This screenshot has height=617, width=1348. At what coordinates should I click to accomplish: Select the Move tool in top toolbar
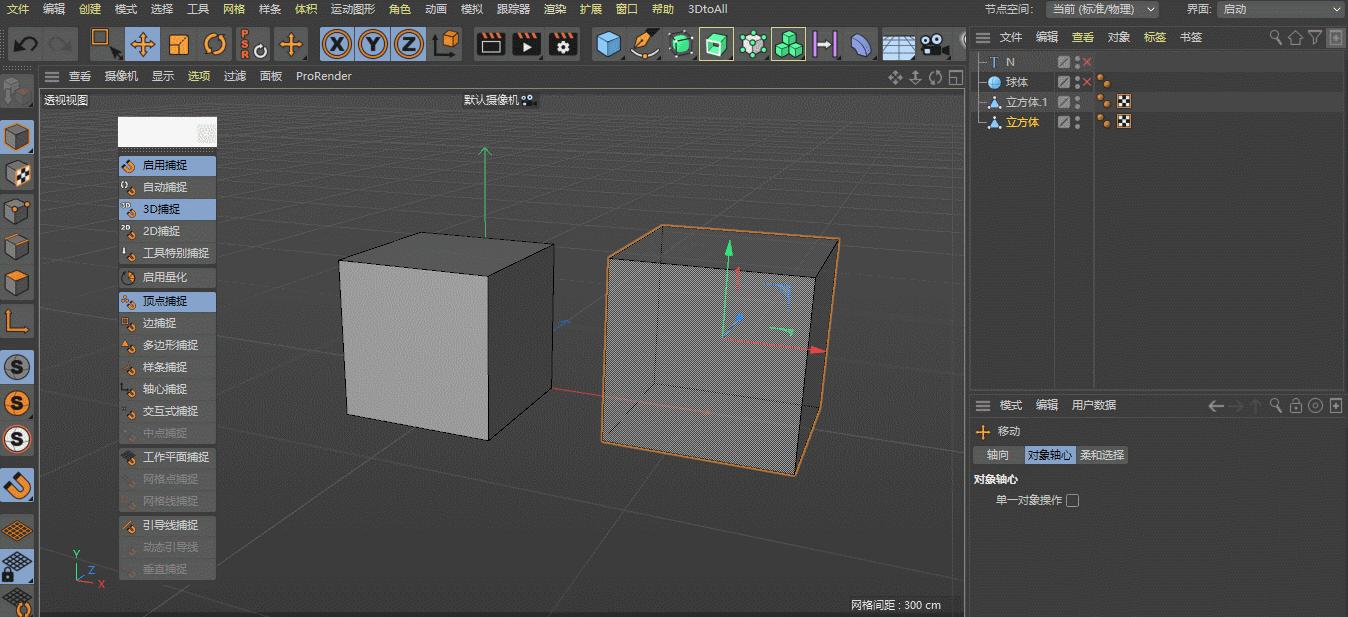click(143, 44)
